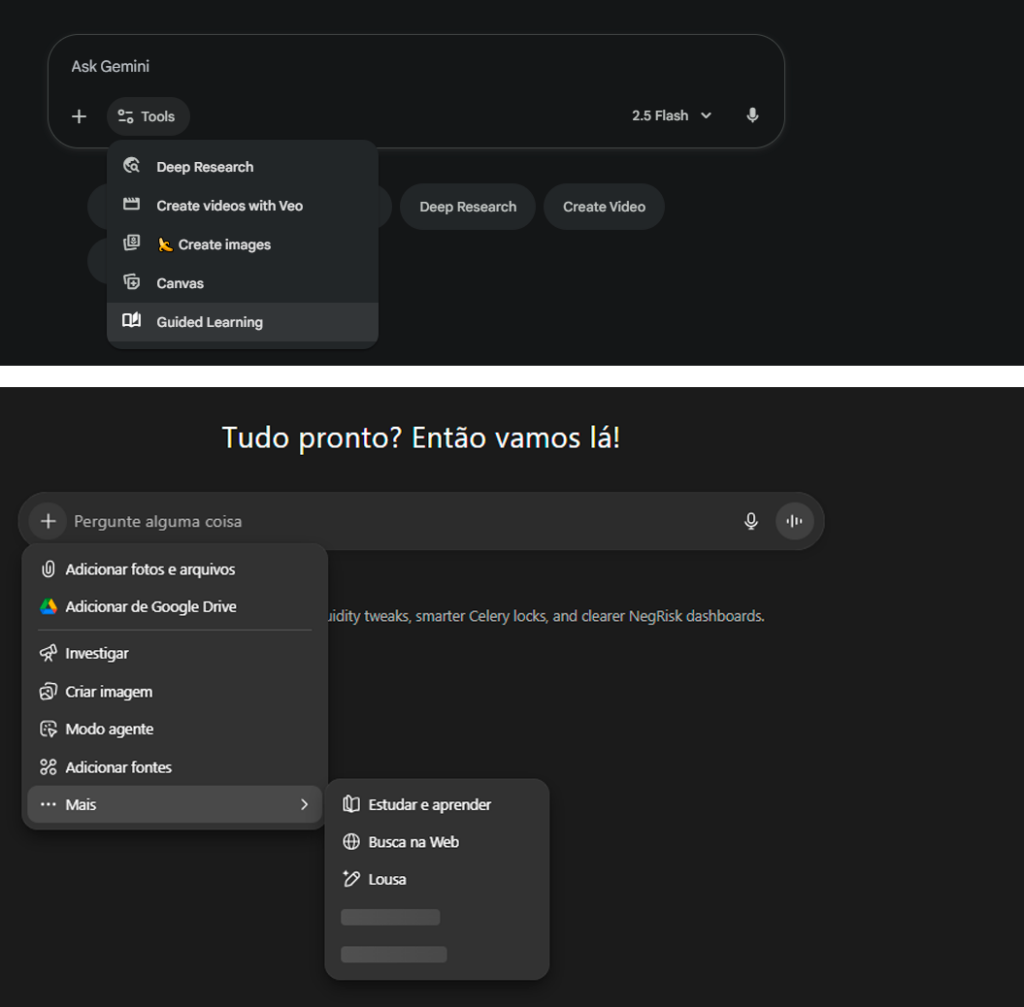Open the 2.5 Flash model dropdown
Screen dimensions: 1024x1007
pyautogui.click(x=671, y=116)
